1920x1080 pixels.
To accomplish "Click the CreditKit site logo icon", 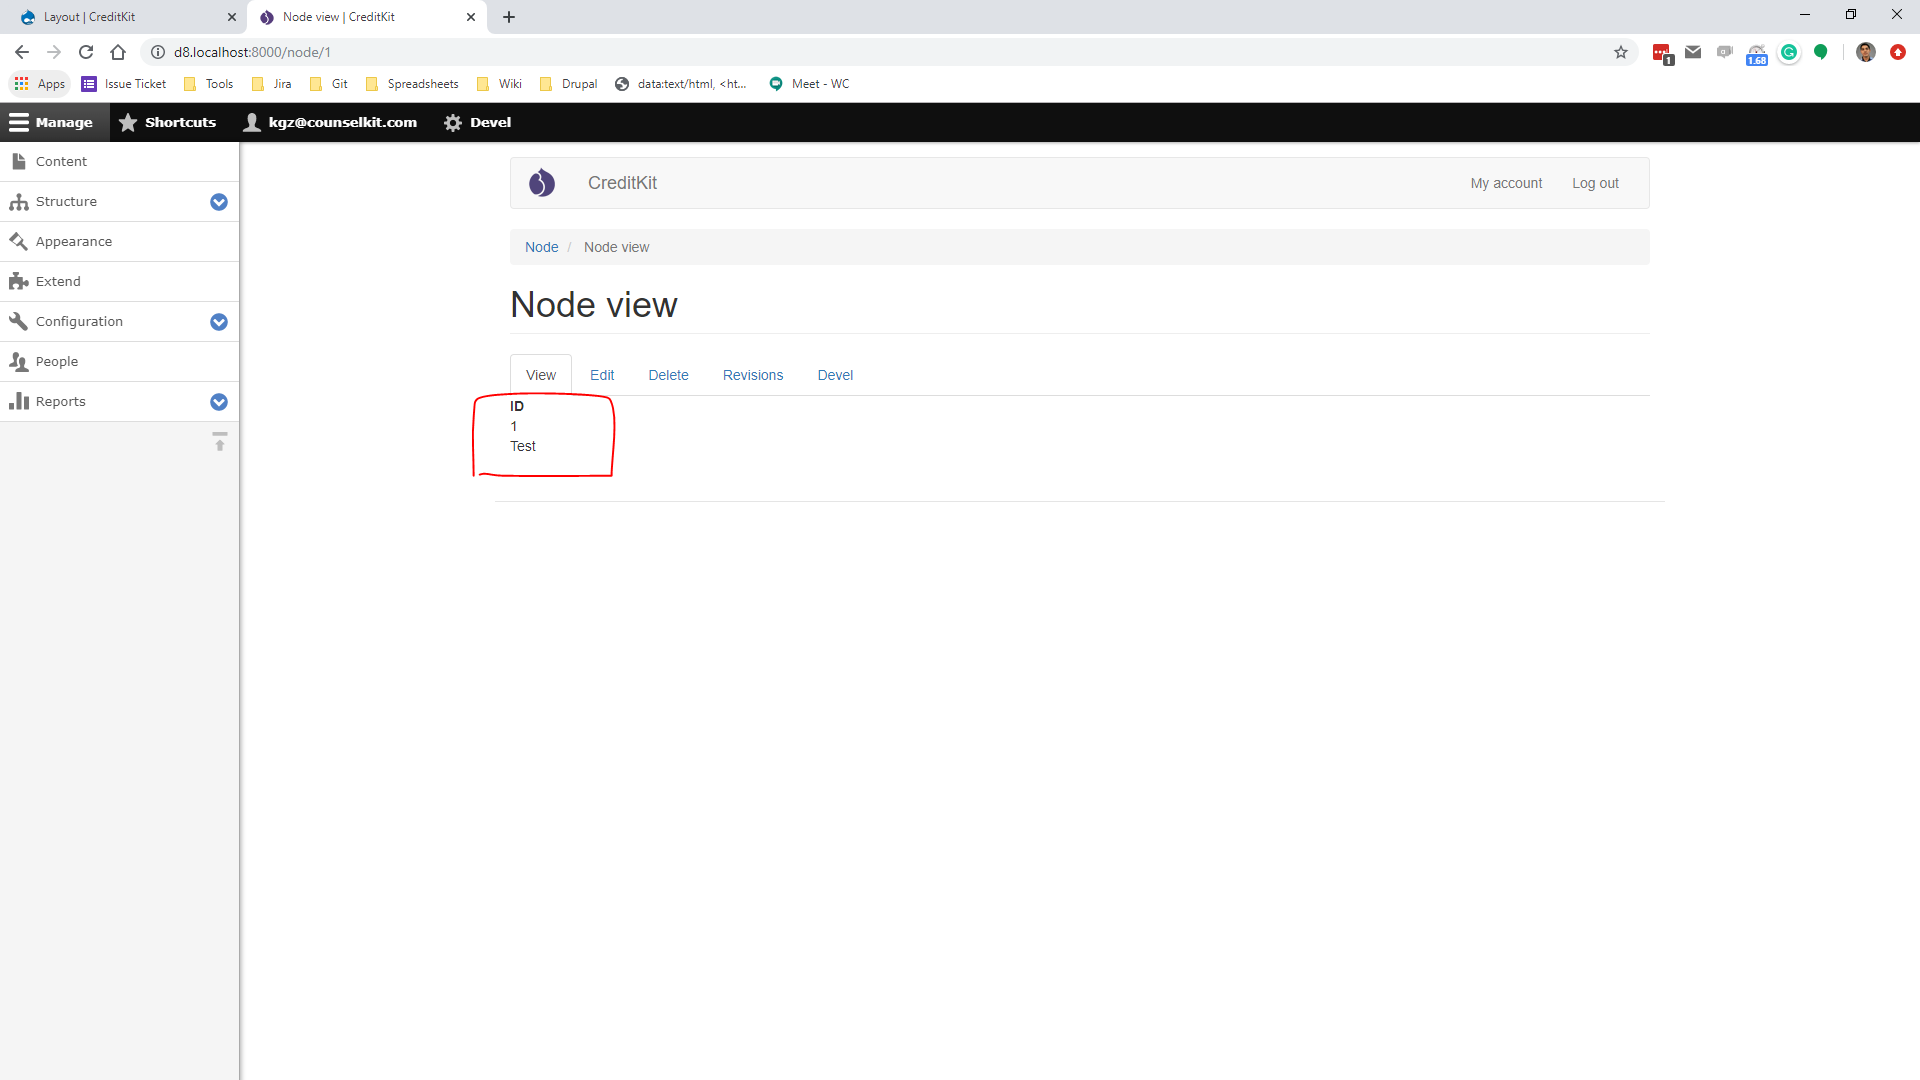I will point(541,183).
